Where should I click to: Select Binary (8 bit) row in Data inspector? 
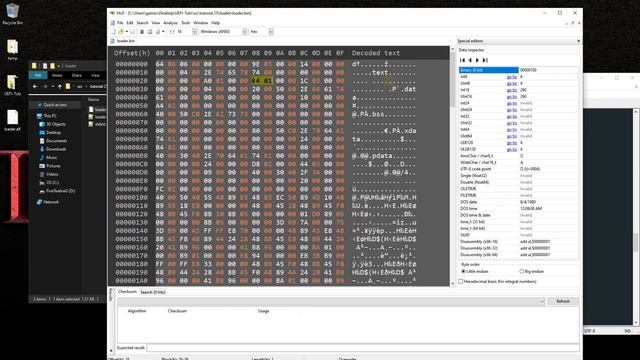(x=518, y=70)
